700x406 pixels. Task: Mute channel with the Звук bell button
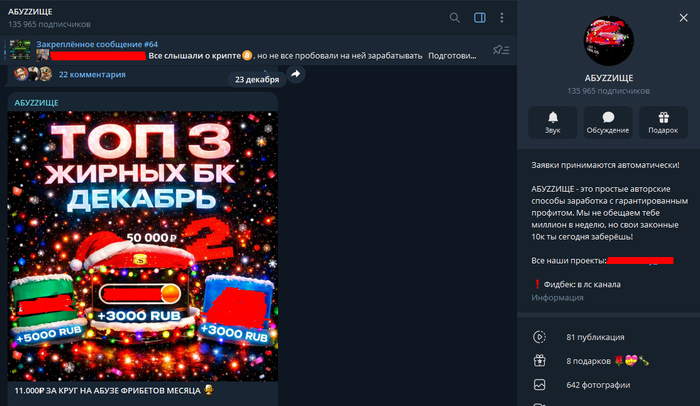point(552,121)
